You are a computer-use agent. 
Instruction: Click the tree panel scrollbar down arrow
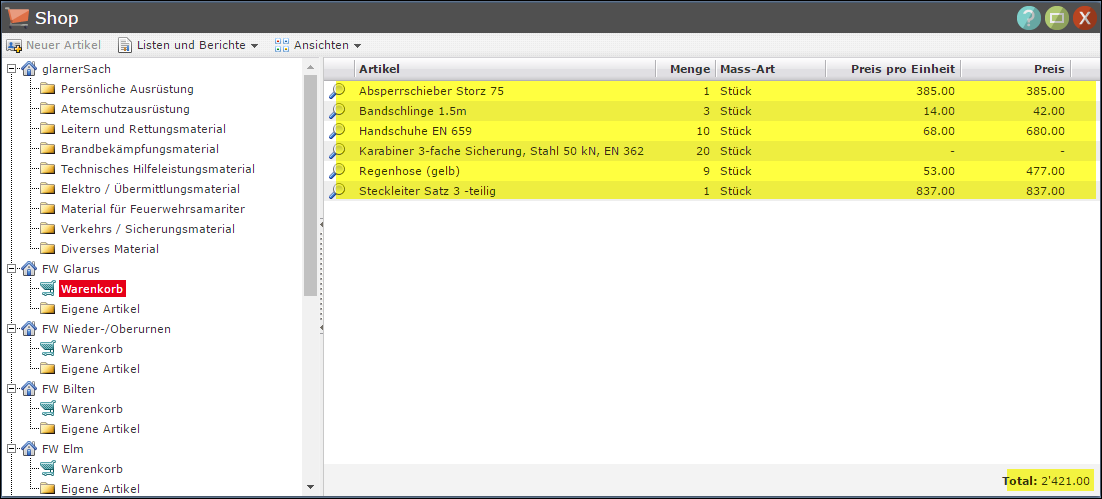pyautogui.click(x=310, y=487)
